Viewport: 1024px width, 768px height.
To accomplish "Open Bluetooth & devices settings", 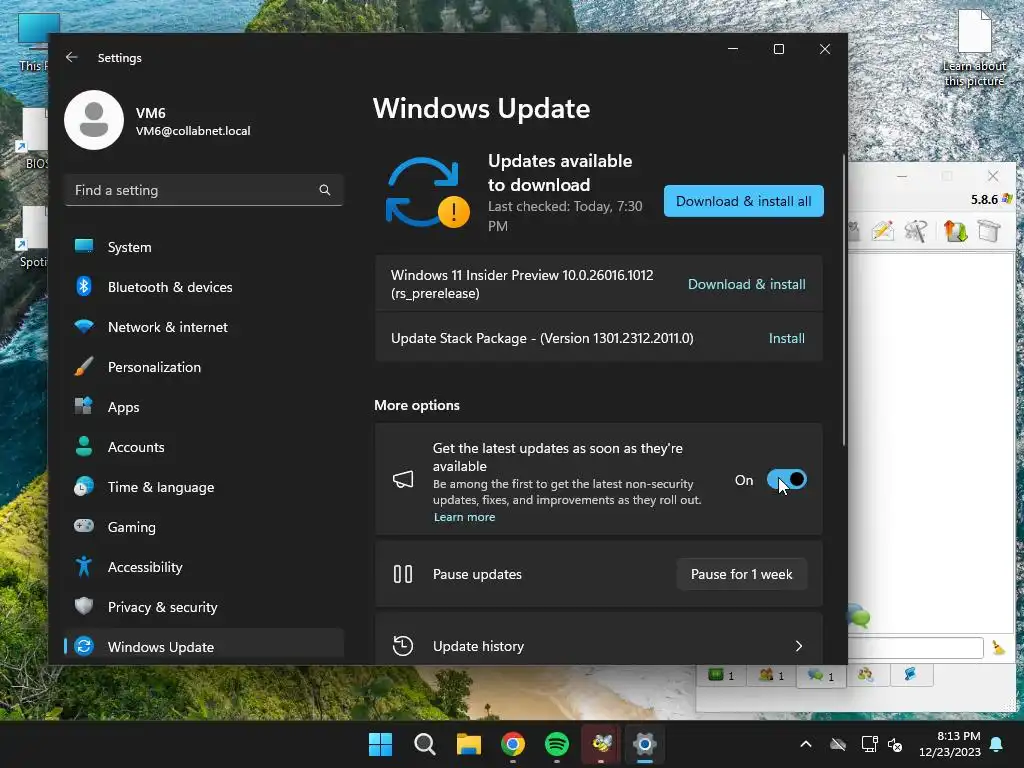I will [204, 287].
